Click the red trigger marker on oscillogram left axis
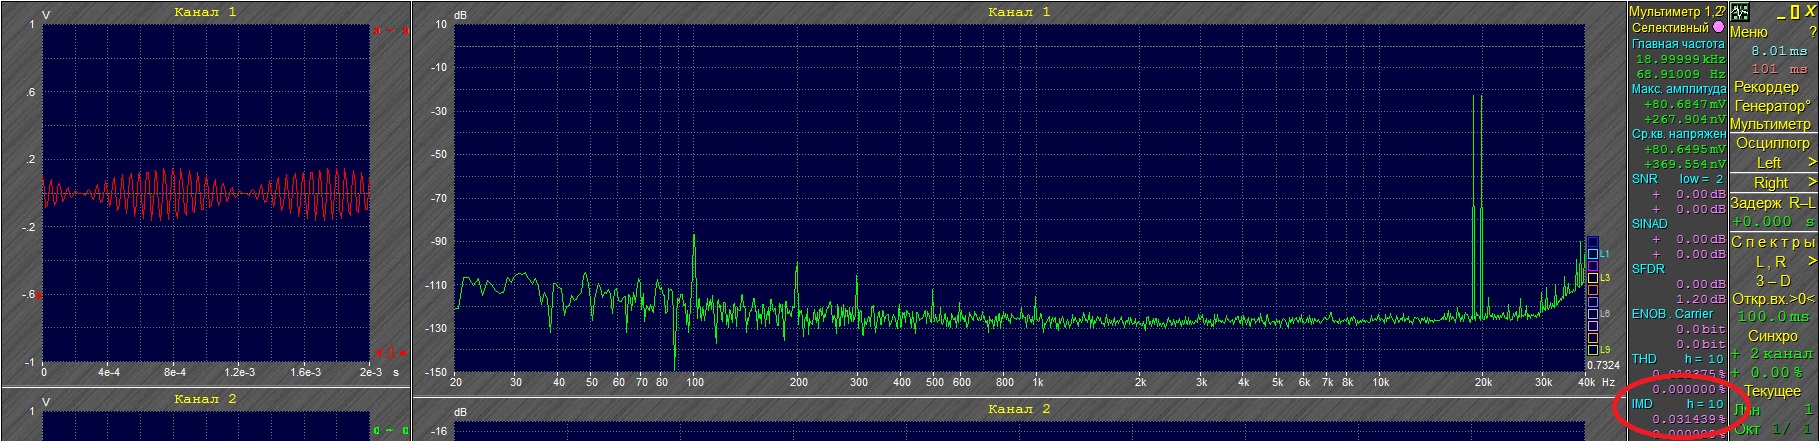1820x441 pixels. [40, 295]
